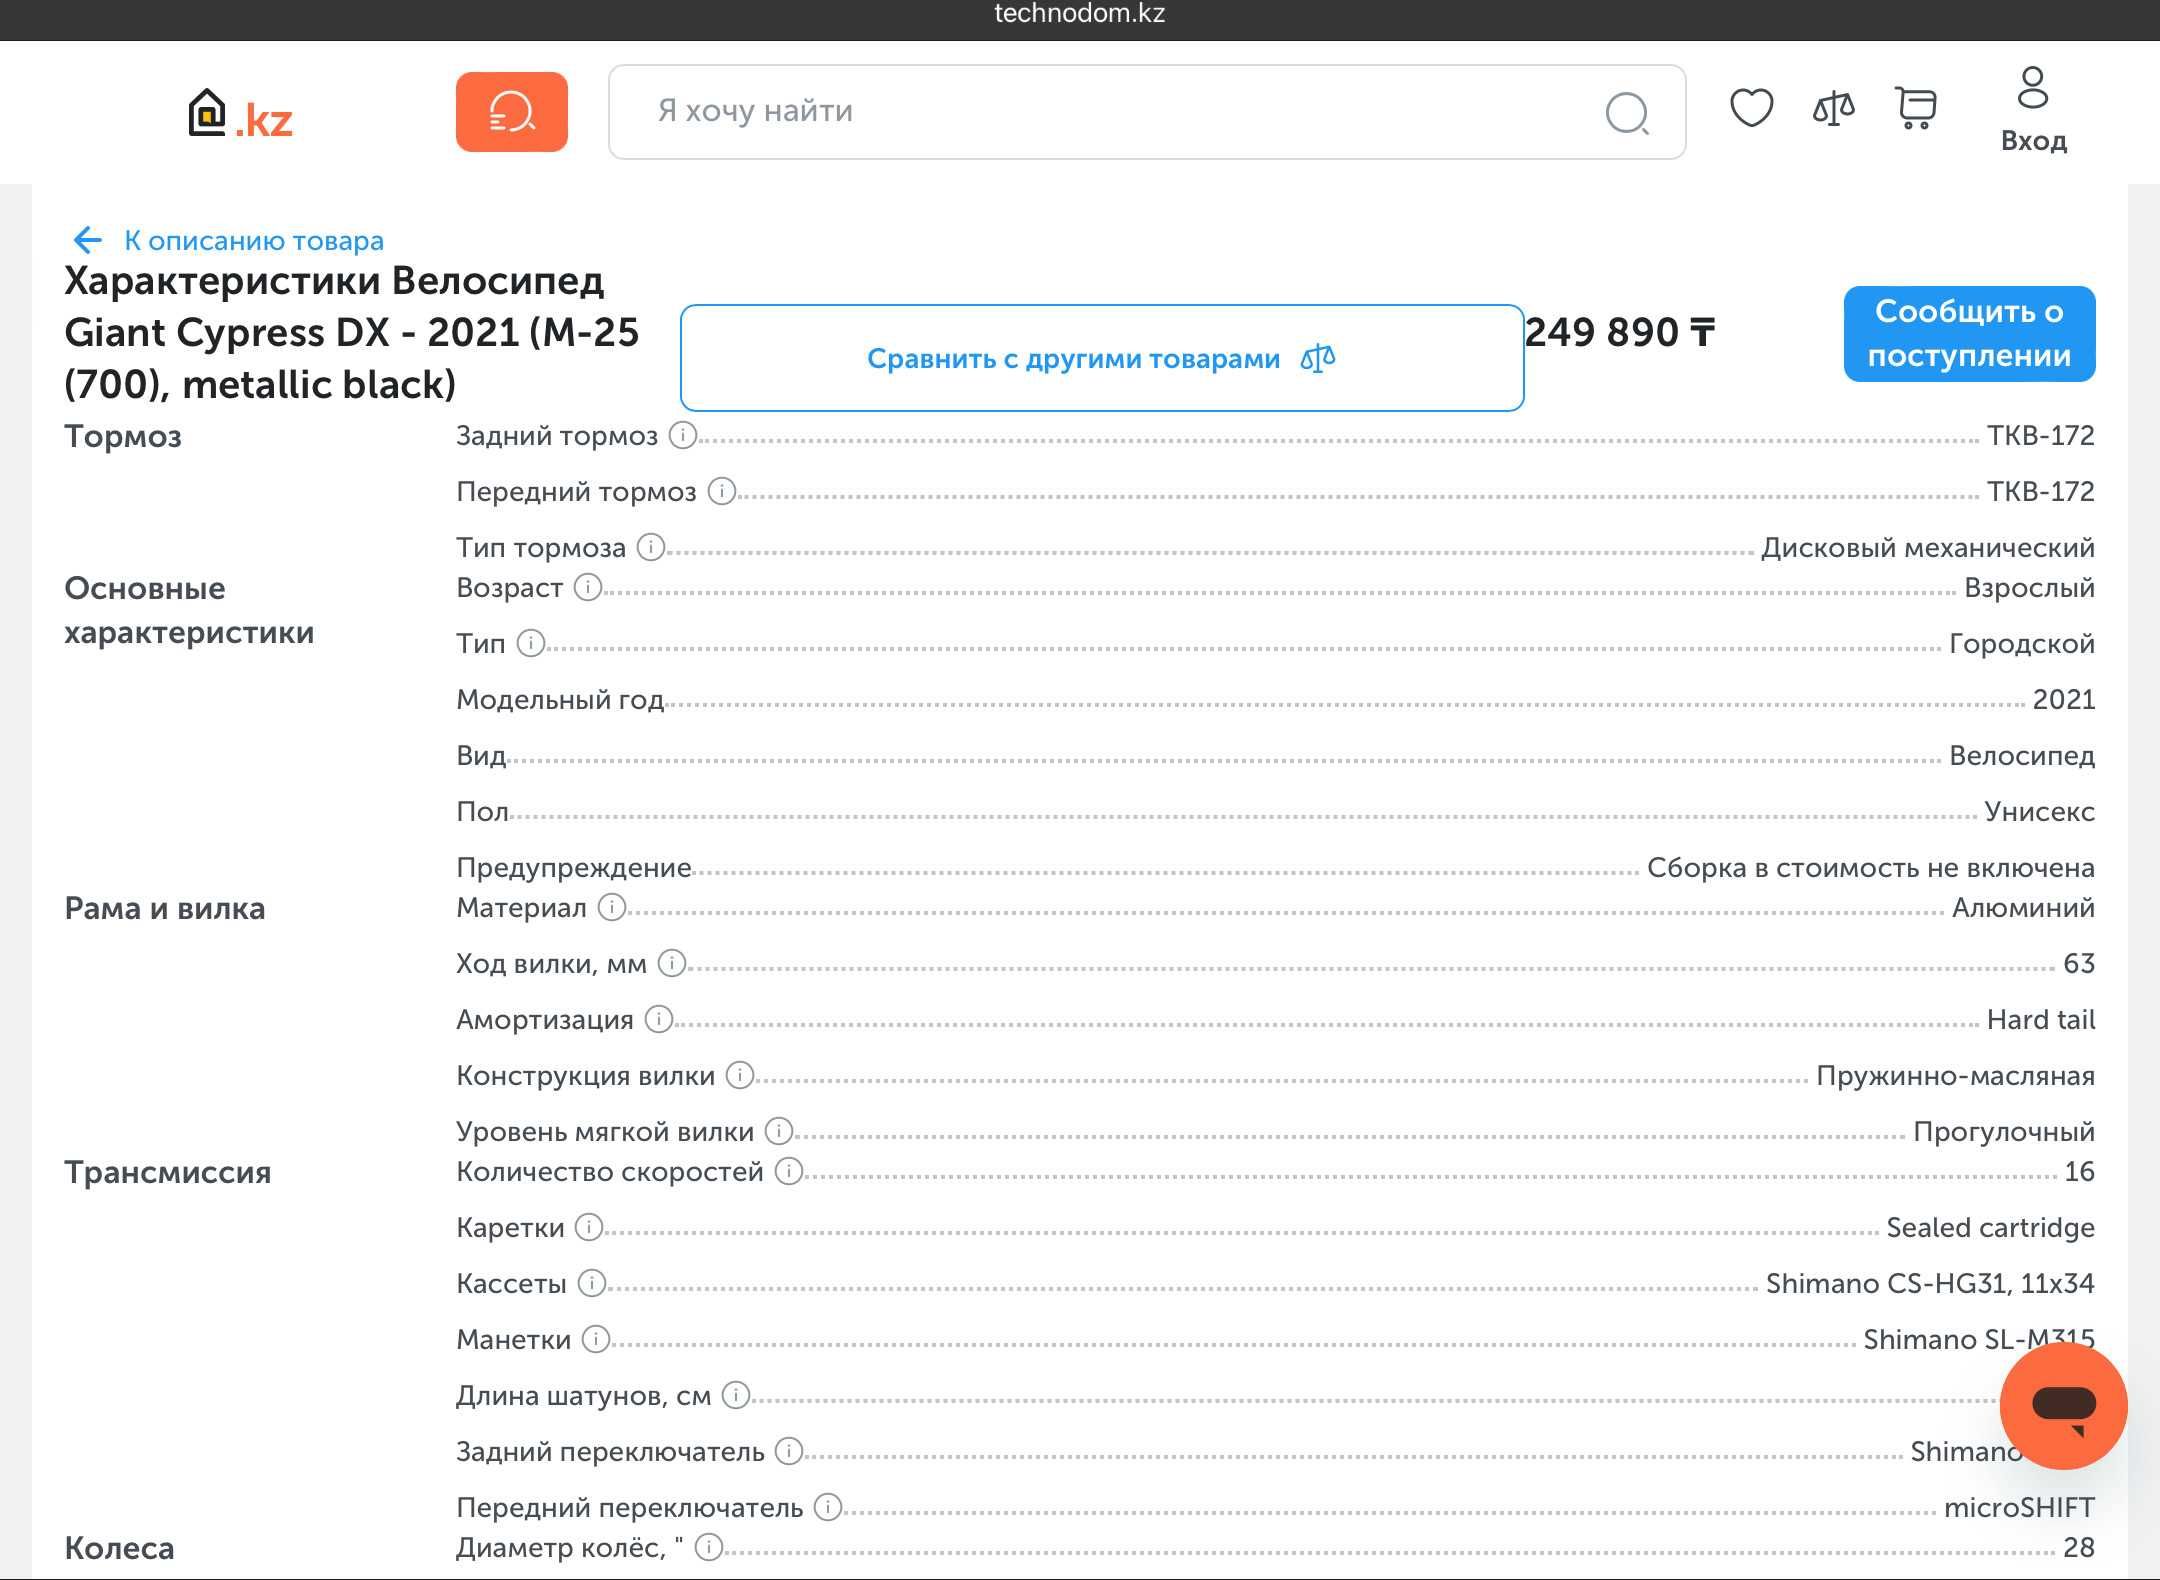
Task: Click value Shimano CS-HG31, 11x34
Action: tap(1930, 1283)
